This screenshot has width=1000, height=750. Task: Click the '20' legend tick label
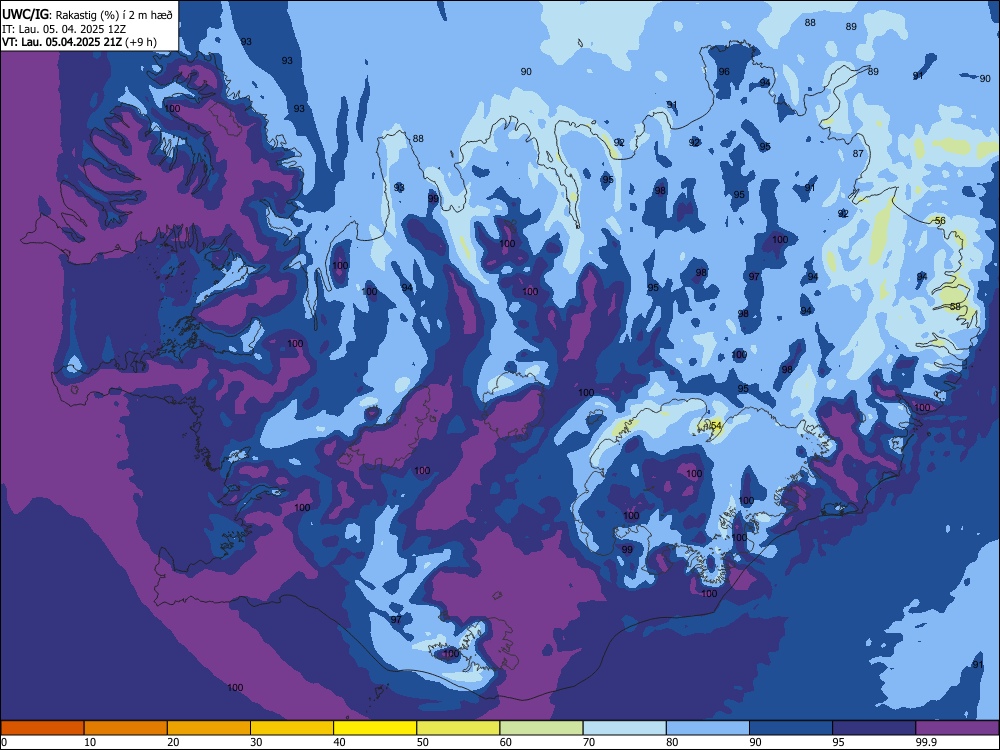(173, 742)
